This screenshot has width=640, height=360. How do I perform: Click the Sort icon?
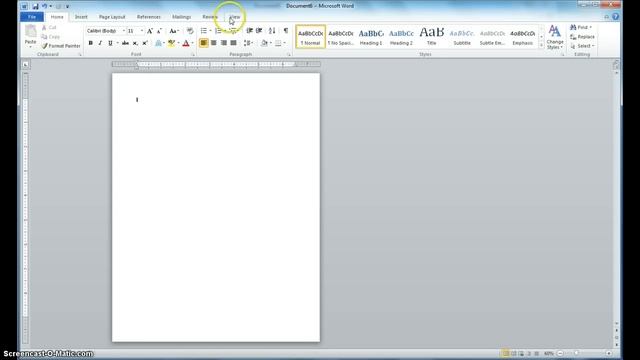(272, 31)
